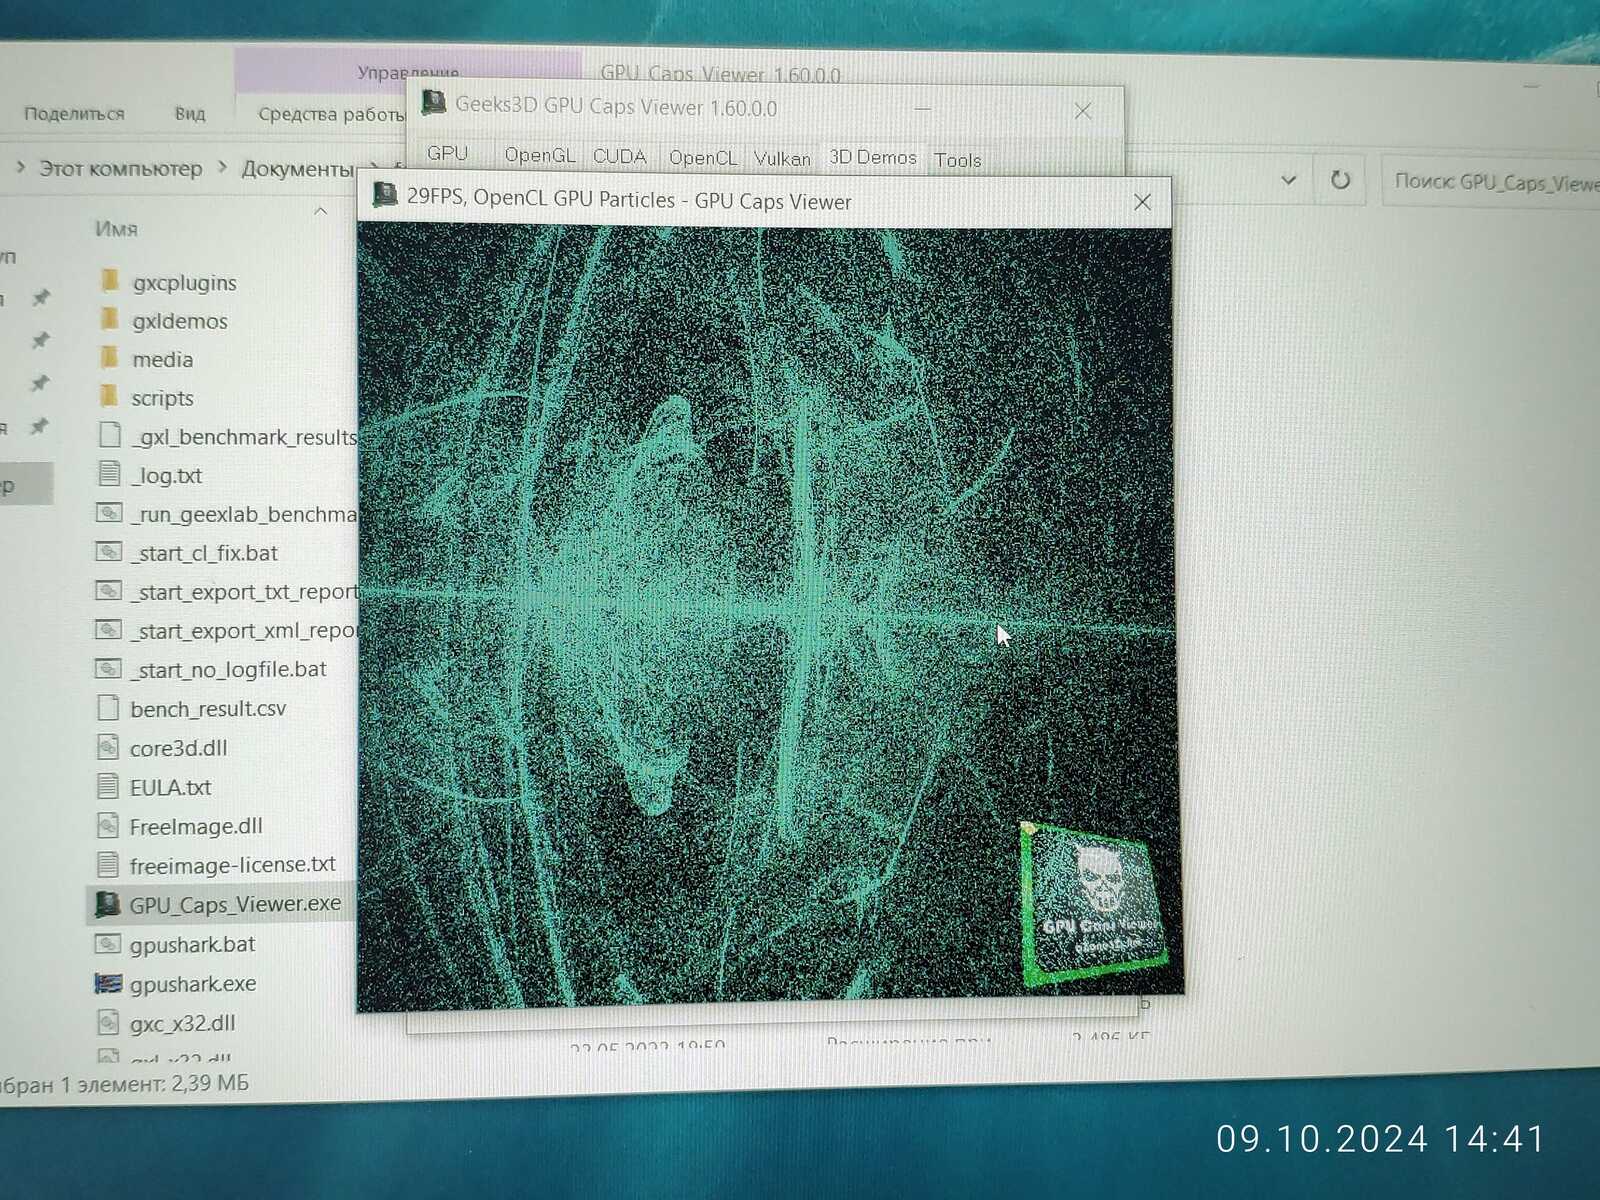Viewport: 1600px width, 1200px height.
Task: Click the Имя column header
Action: point(116,229)
